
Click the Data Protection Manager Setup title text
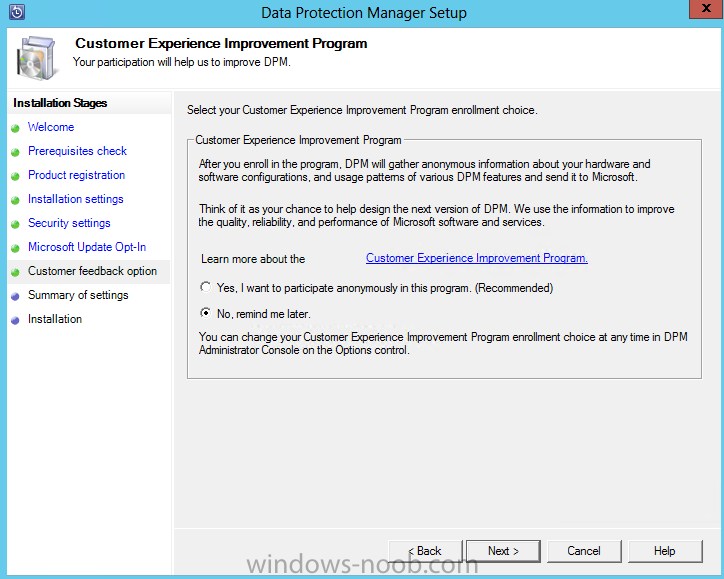tap(364, 13)
